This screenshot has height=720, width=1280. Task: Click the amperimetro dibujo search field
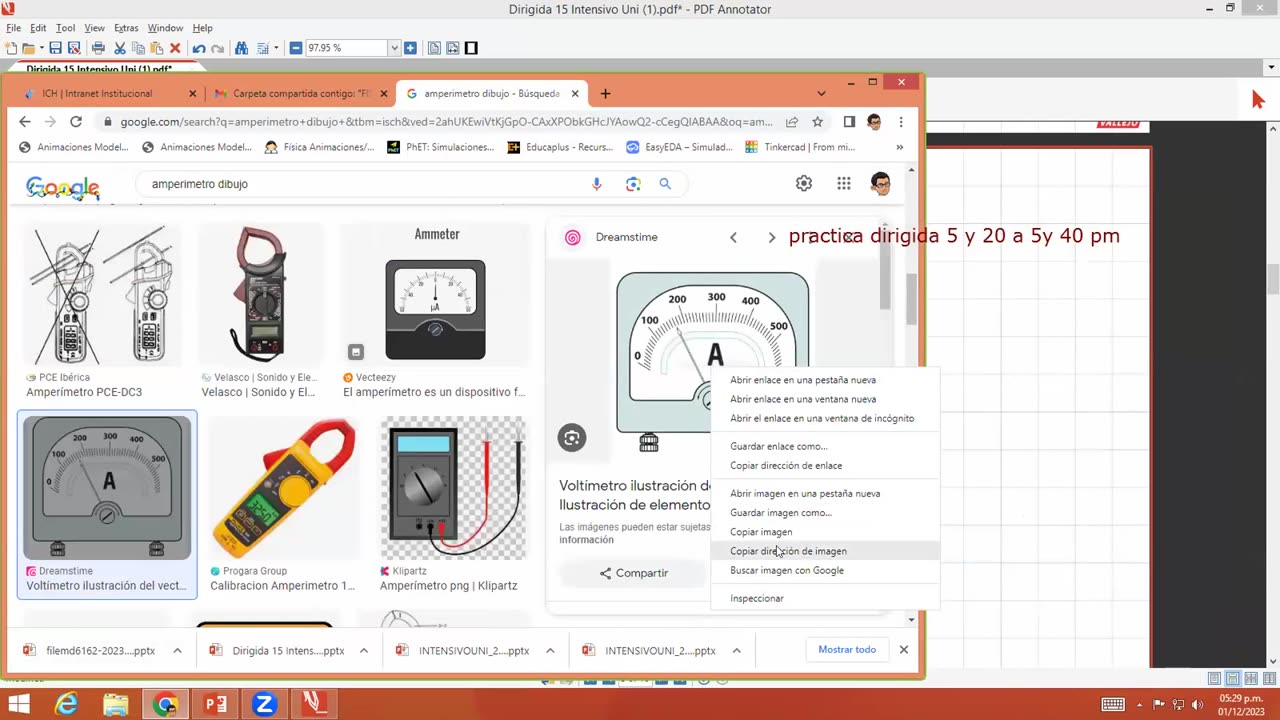[x=365, y=184]
